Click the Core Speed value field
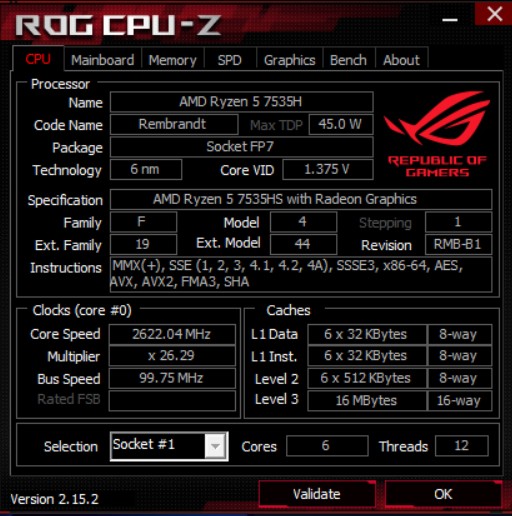This screenshot has width=512, height=516. [172, 334]
